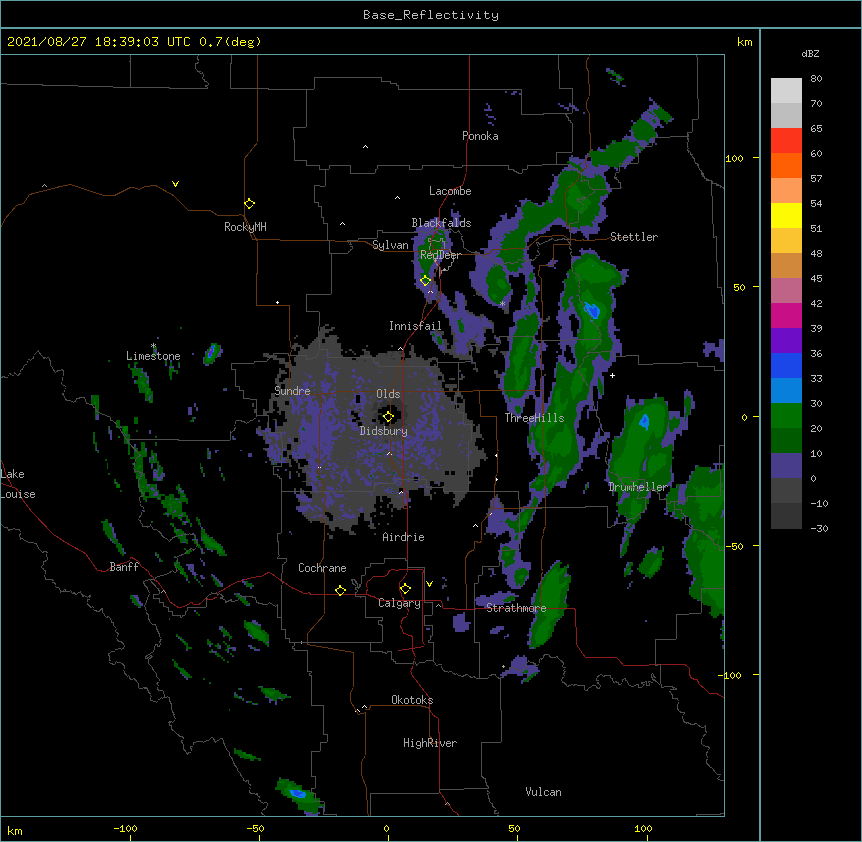862x842 pixels.
Task: Click the Drumheller label
Action: tap(638, 487)
